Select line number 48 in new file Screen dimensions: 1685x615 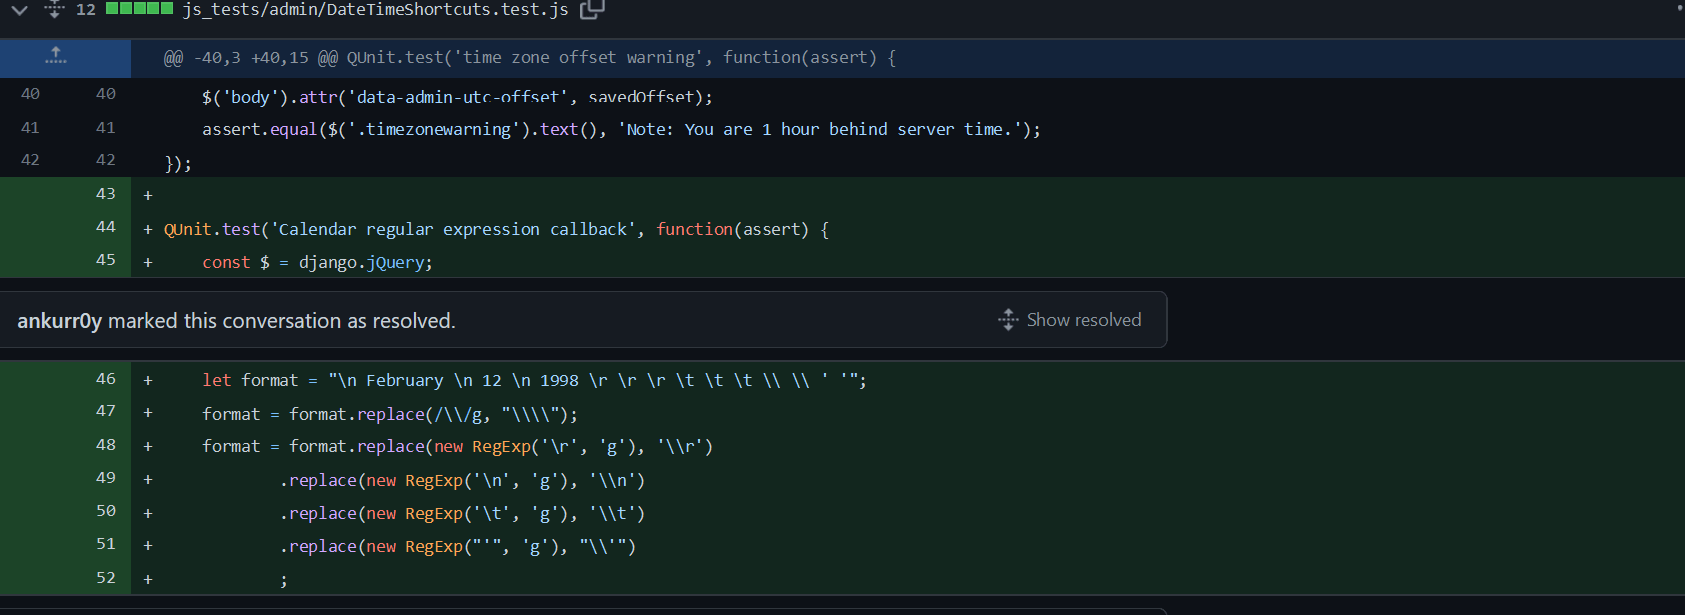(105, 445)
